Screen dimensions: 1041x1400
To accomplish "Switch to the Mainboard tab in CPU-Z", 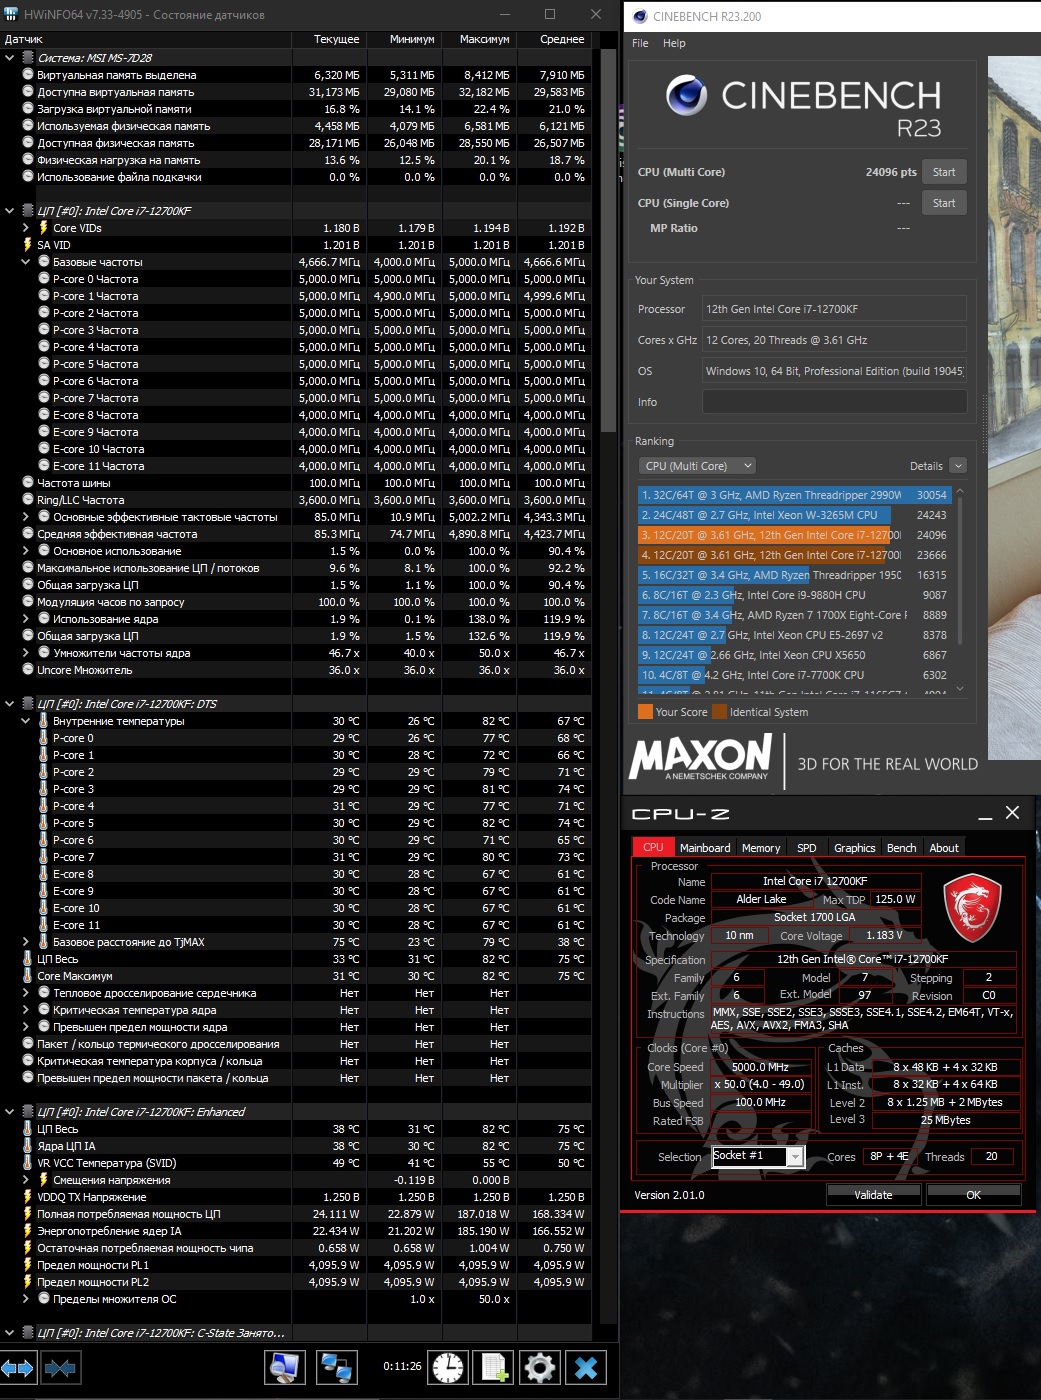I will (705, 848).
